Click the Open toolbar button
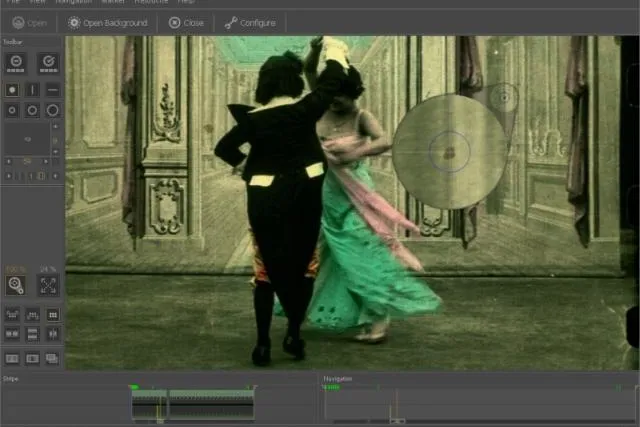 [29, 23]
